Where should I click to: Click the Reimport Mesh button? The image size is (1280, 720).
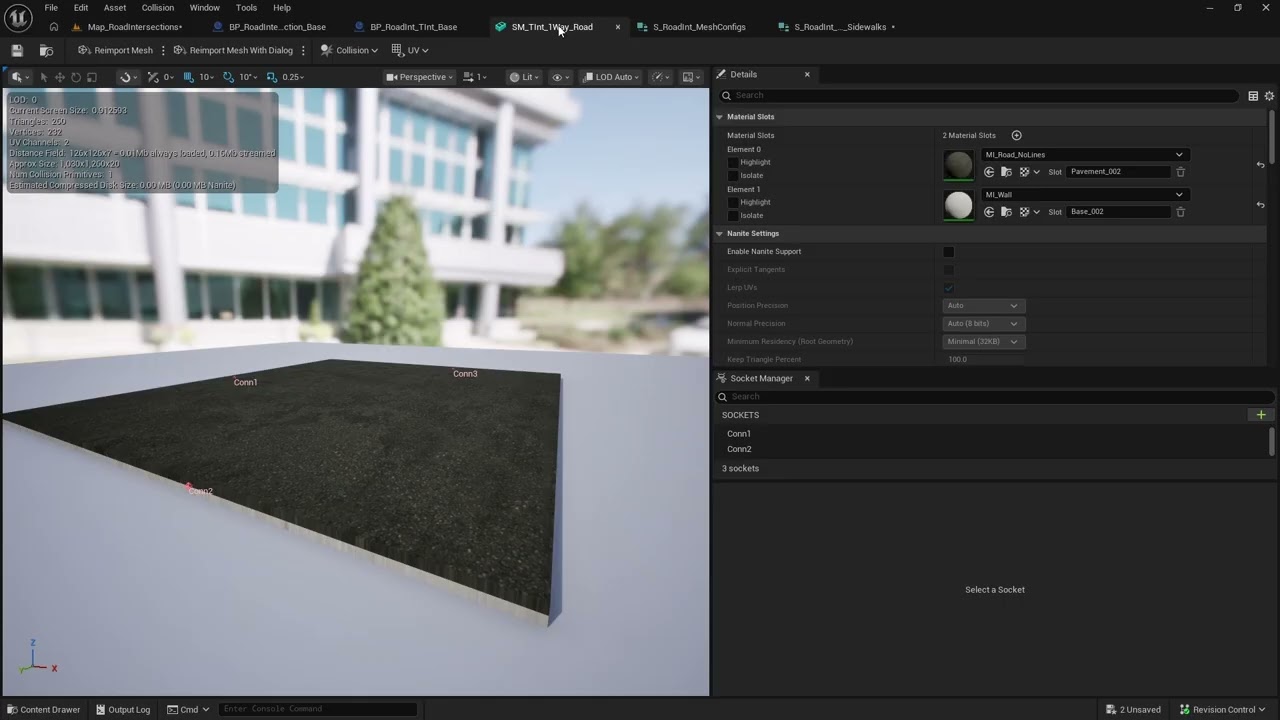(116, 50)
